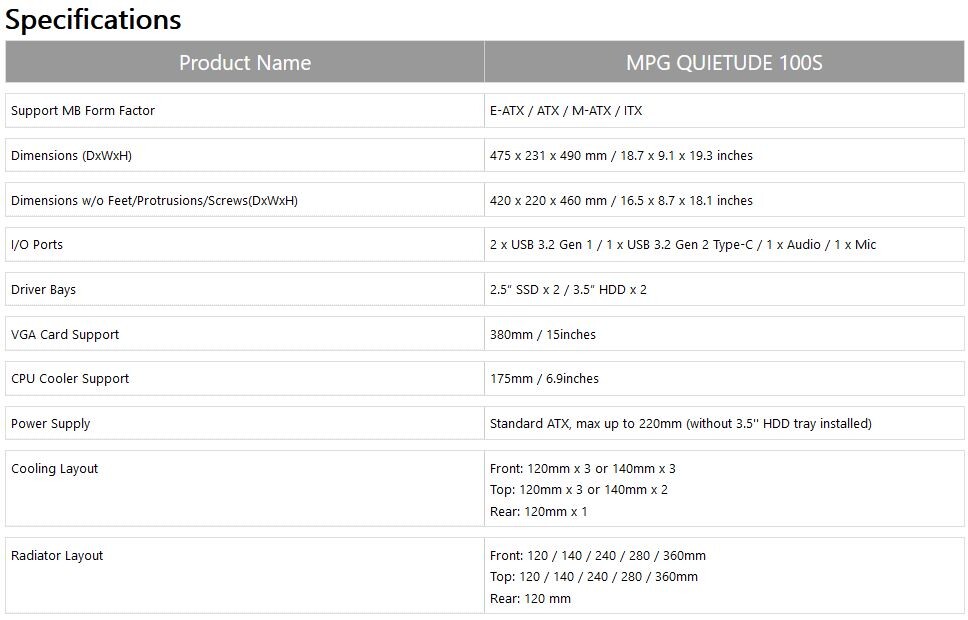
Task: Click the E-ATX / ATX / M-ATX / ITX value
Action: click(566, 111)
